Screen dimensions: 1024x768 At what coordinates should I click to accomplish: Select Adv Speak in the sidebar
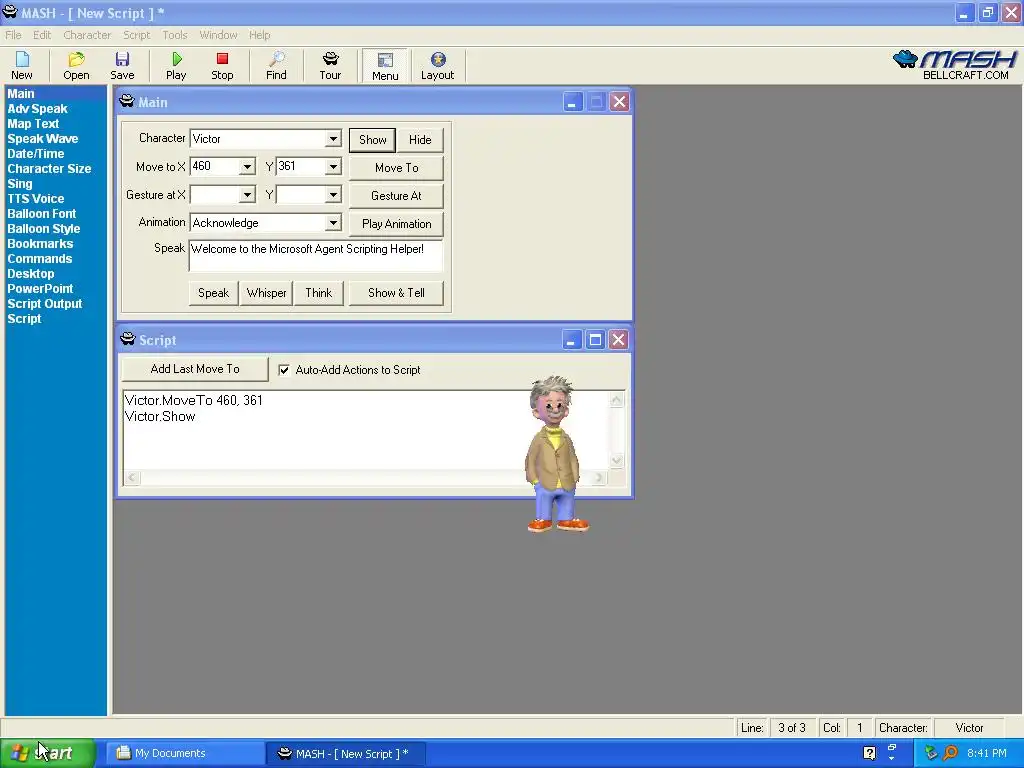(37, 109)
